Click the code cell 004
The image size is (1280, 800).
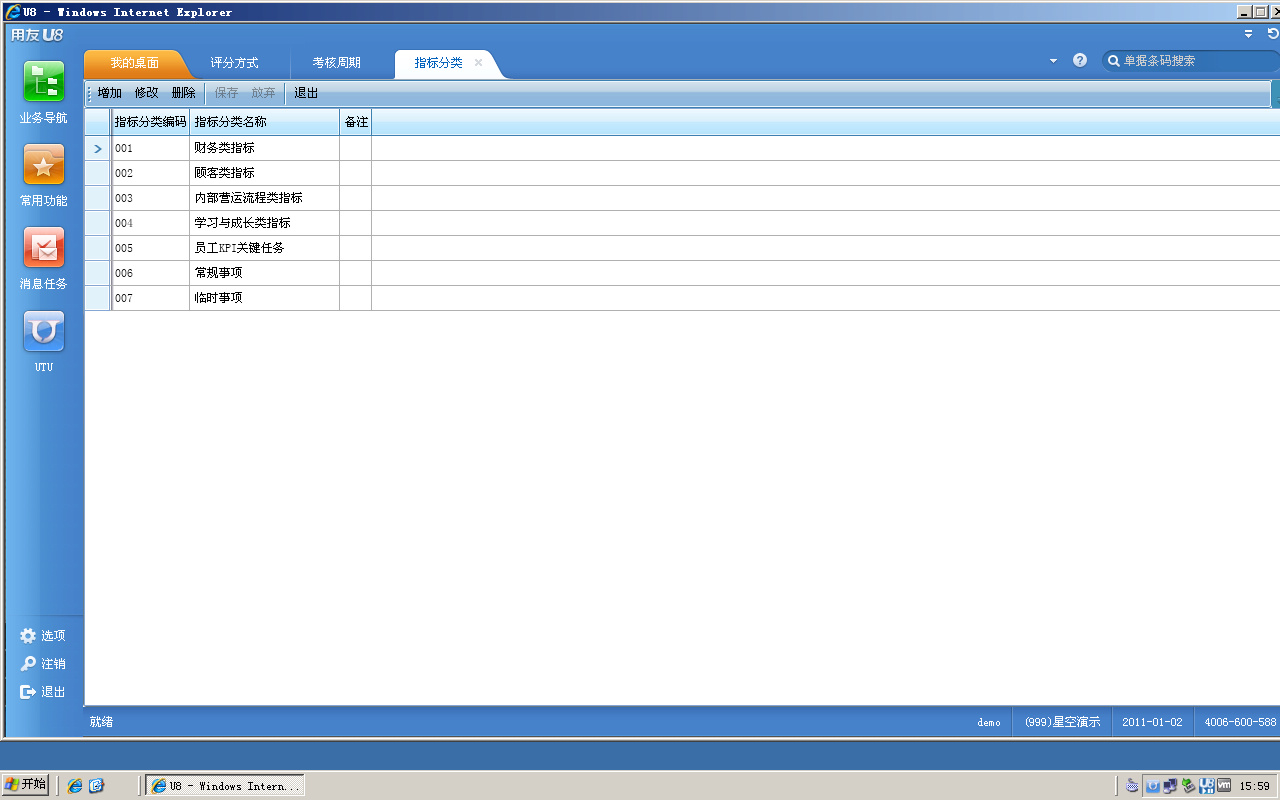click(150, 223)
